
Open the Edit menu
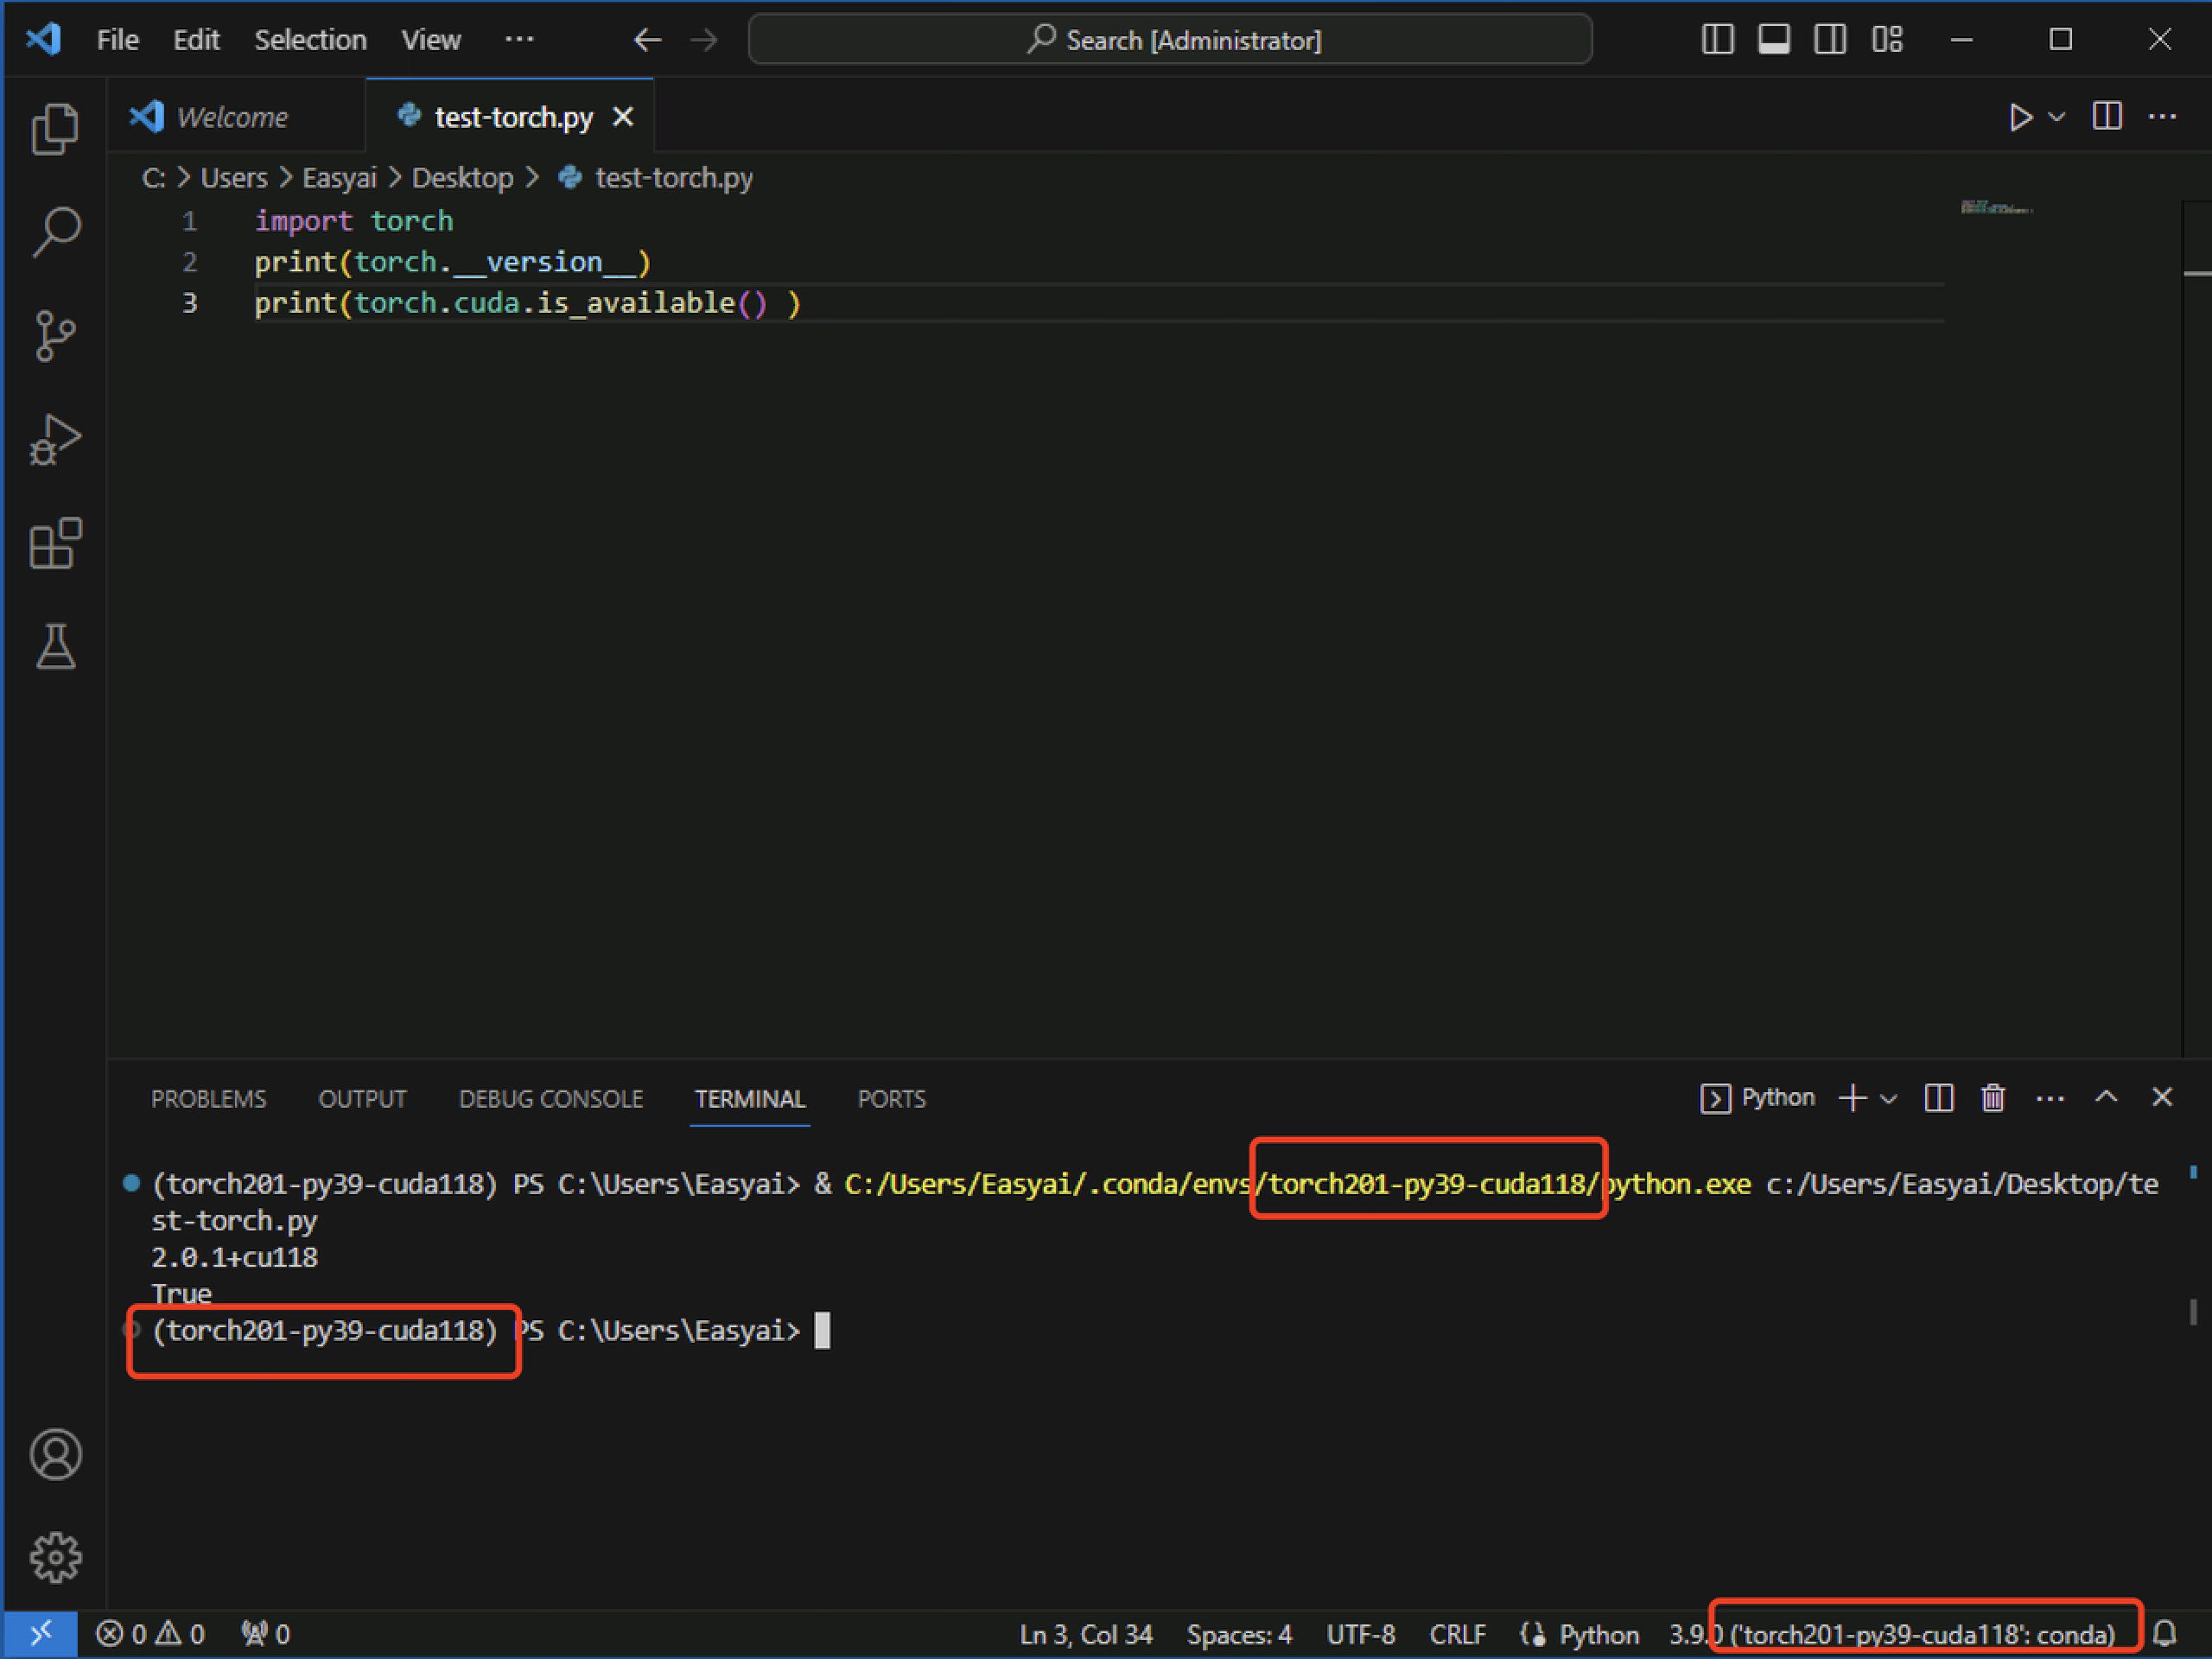(x=196, y=40)
